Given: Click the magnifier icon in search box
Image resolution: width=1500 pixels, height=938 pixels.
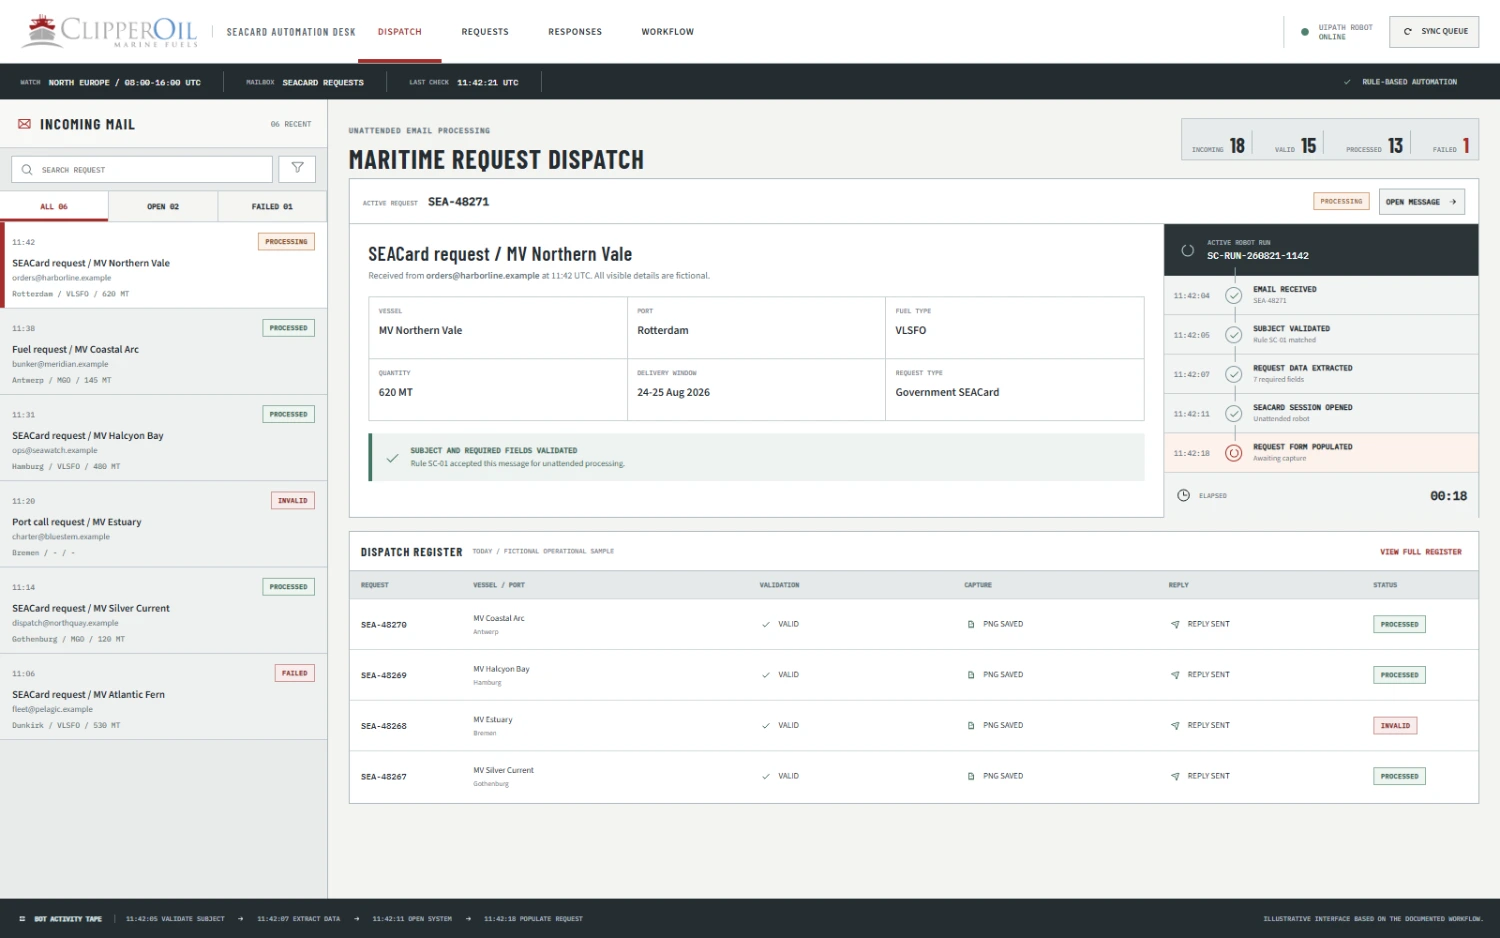Looking at the screenshot, I should (27, 170).
